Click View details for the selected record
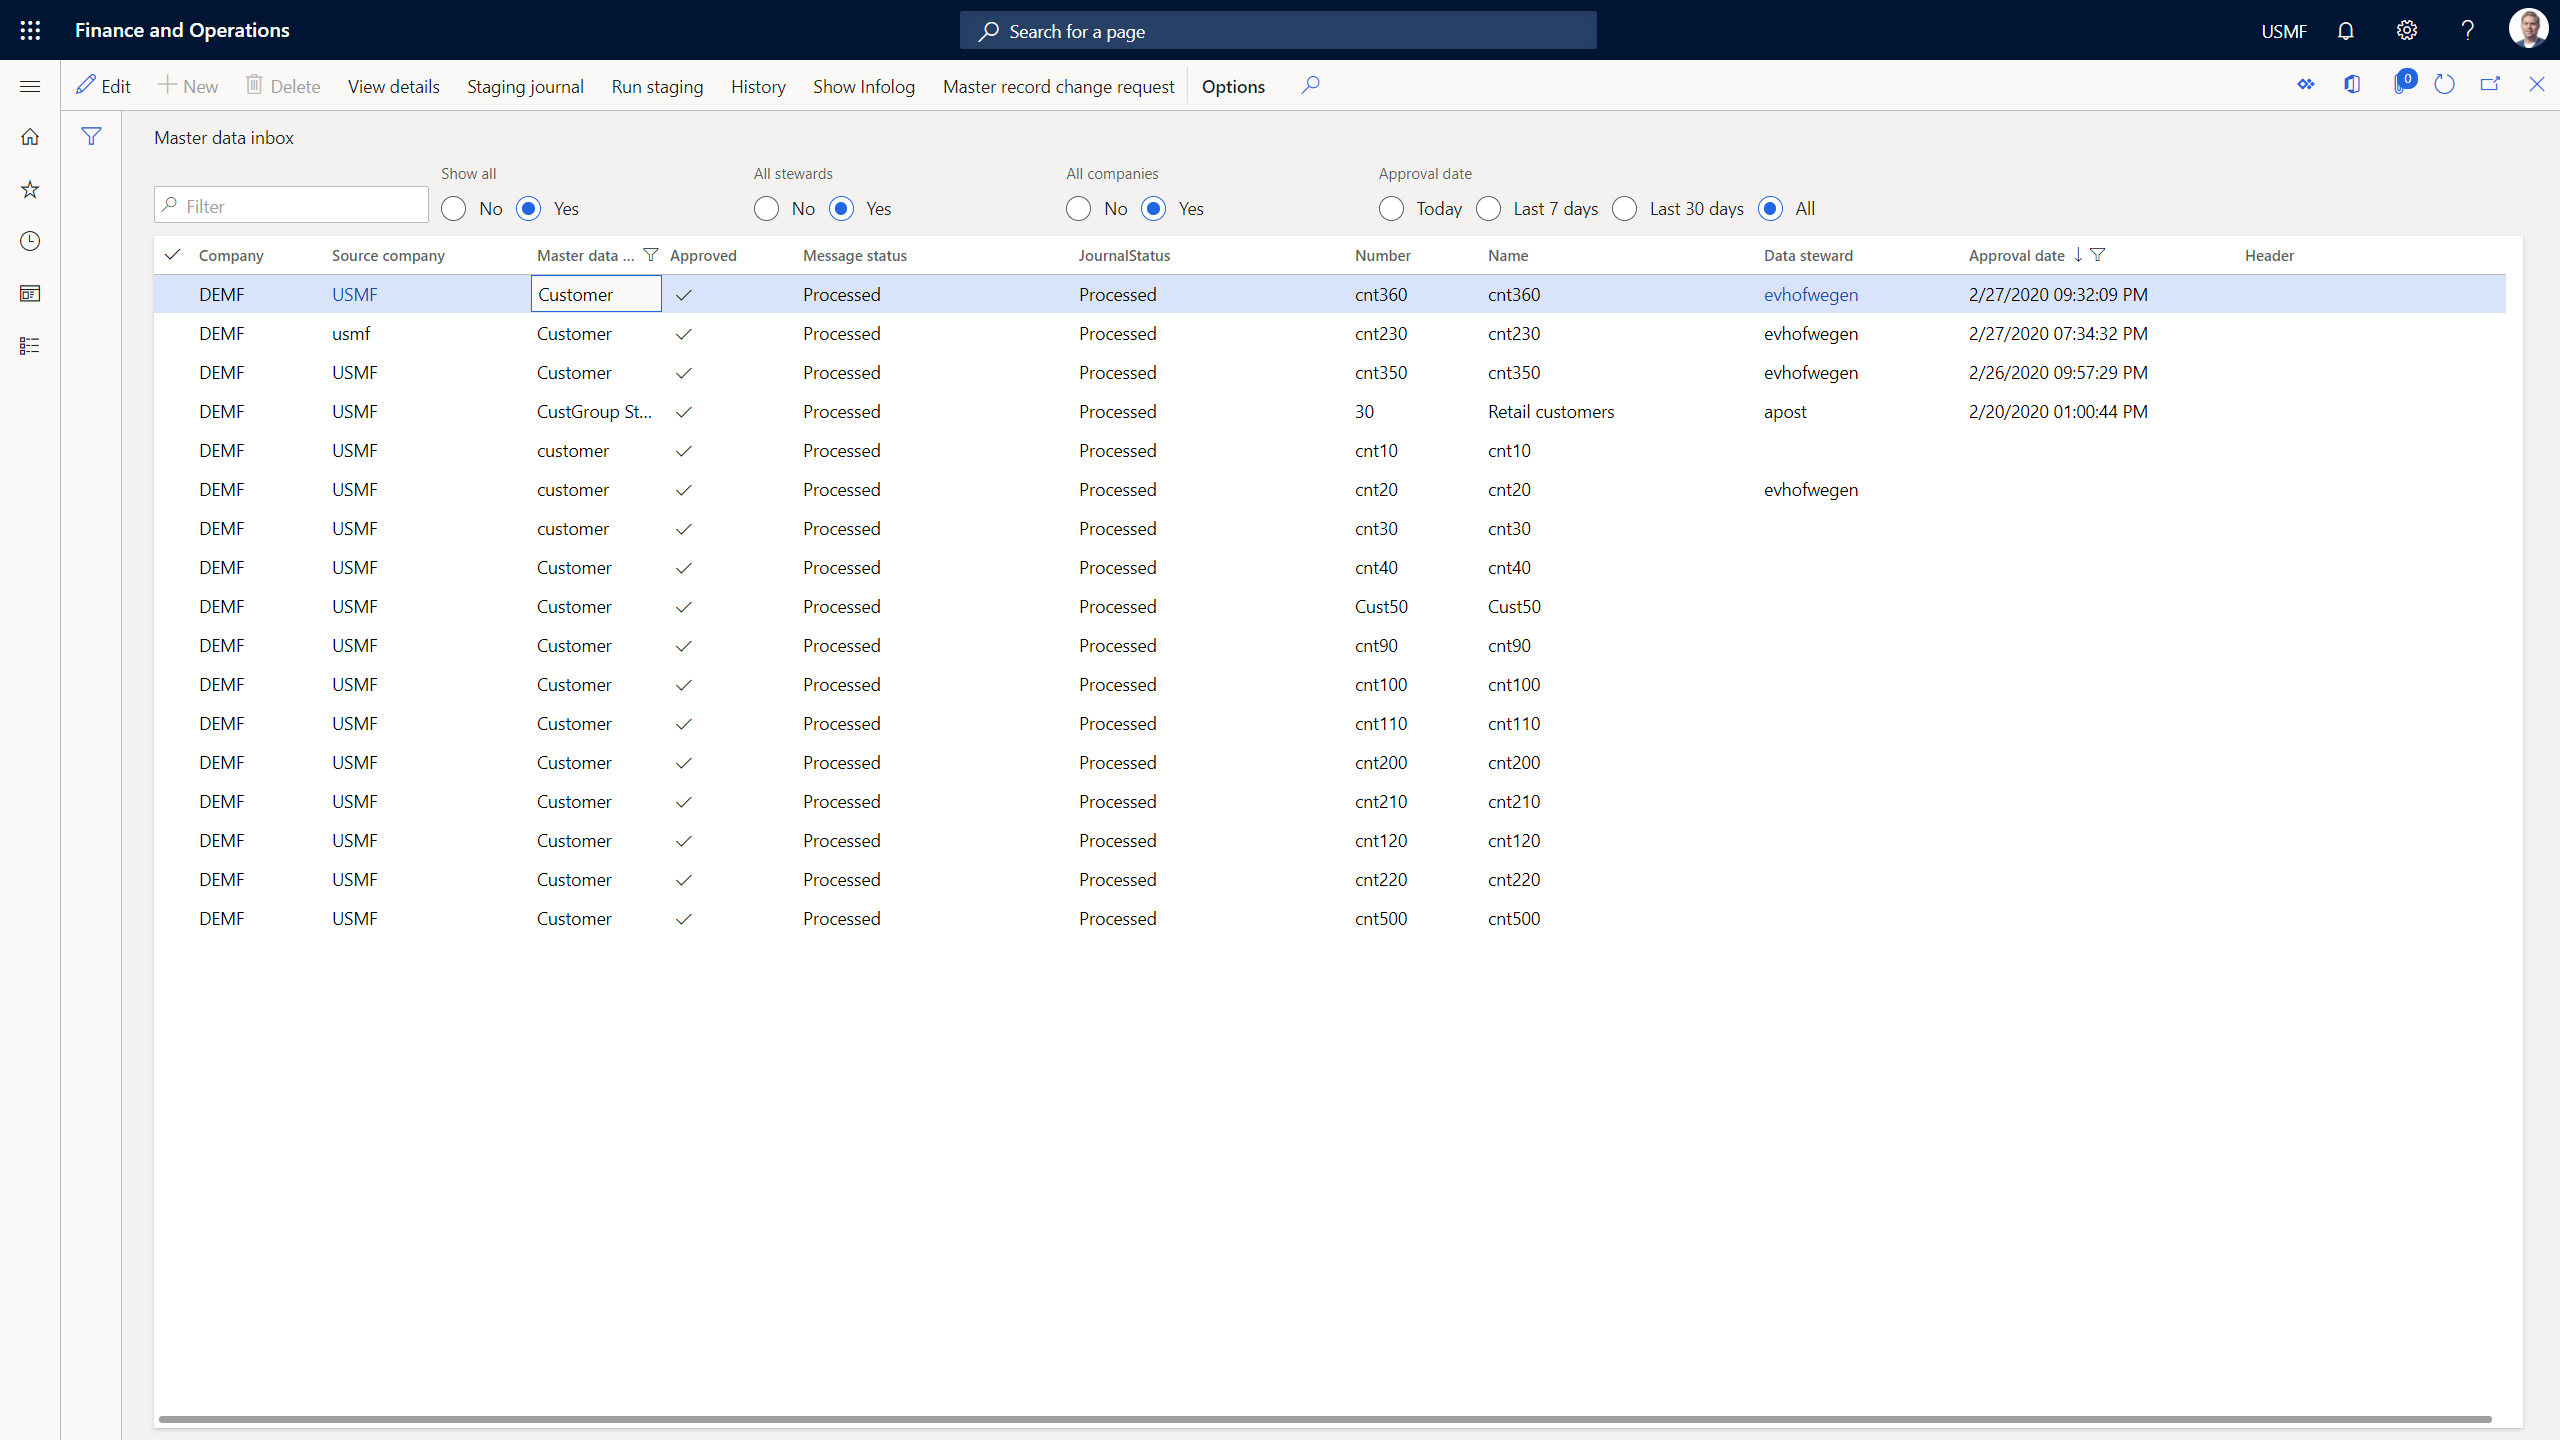2560x1440 pixels. (393, 86)
